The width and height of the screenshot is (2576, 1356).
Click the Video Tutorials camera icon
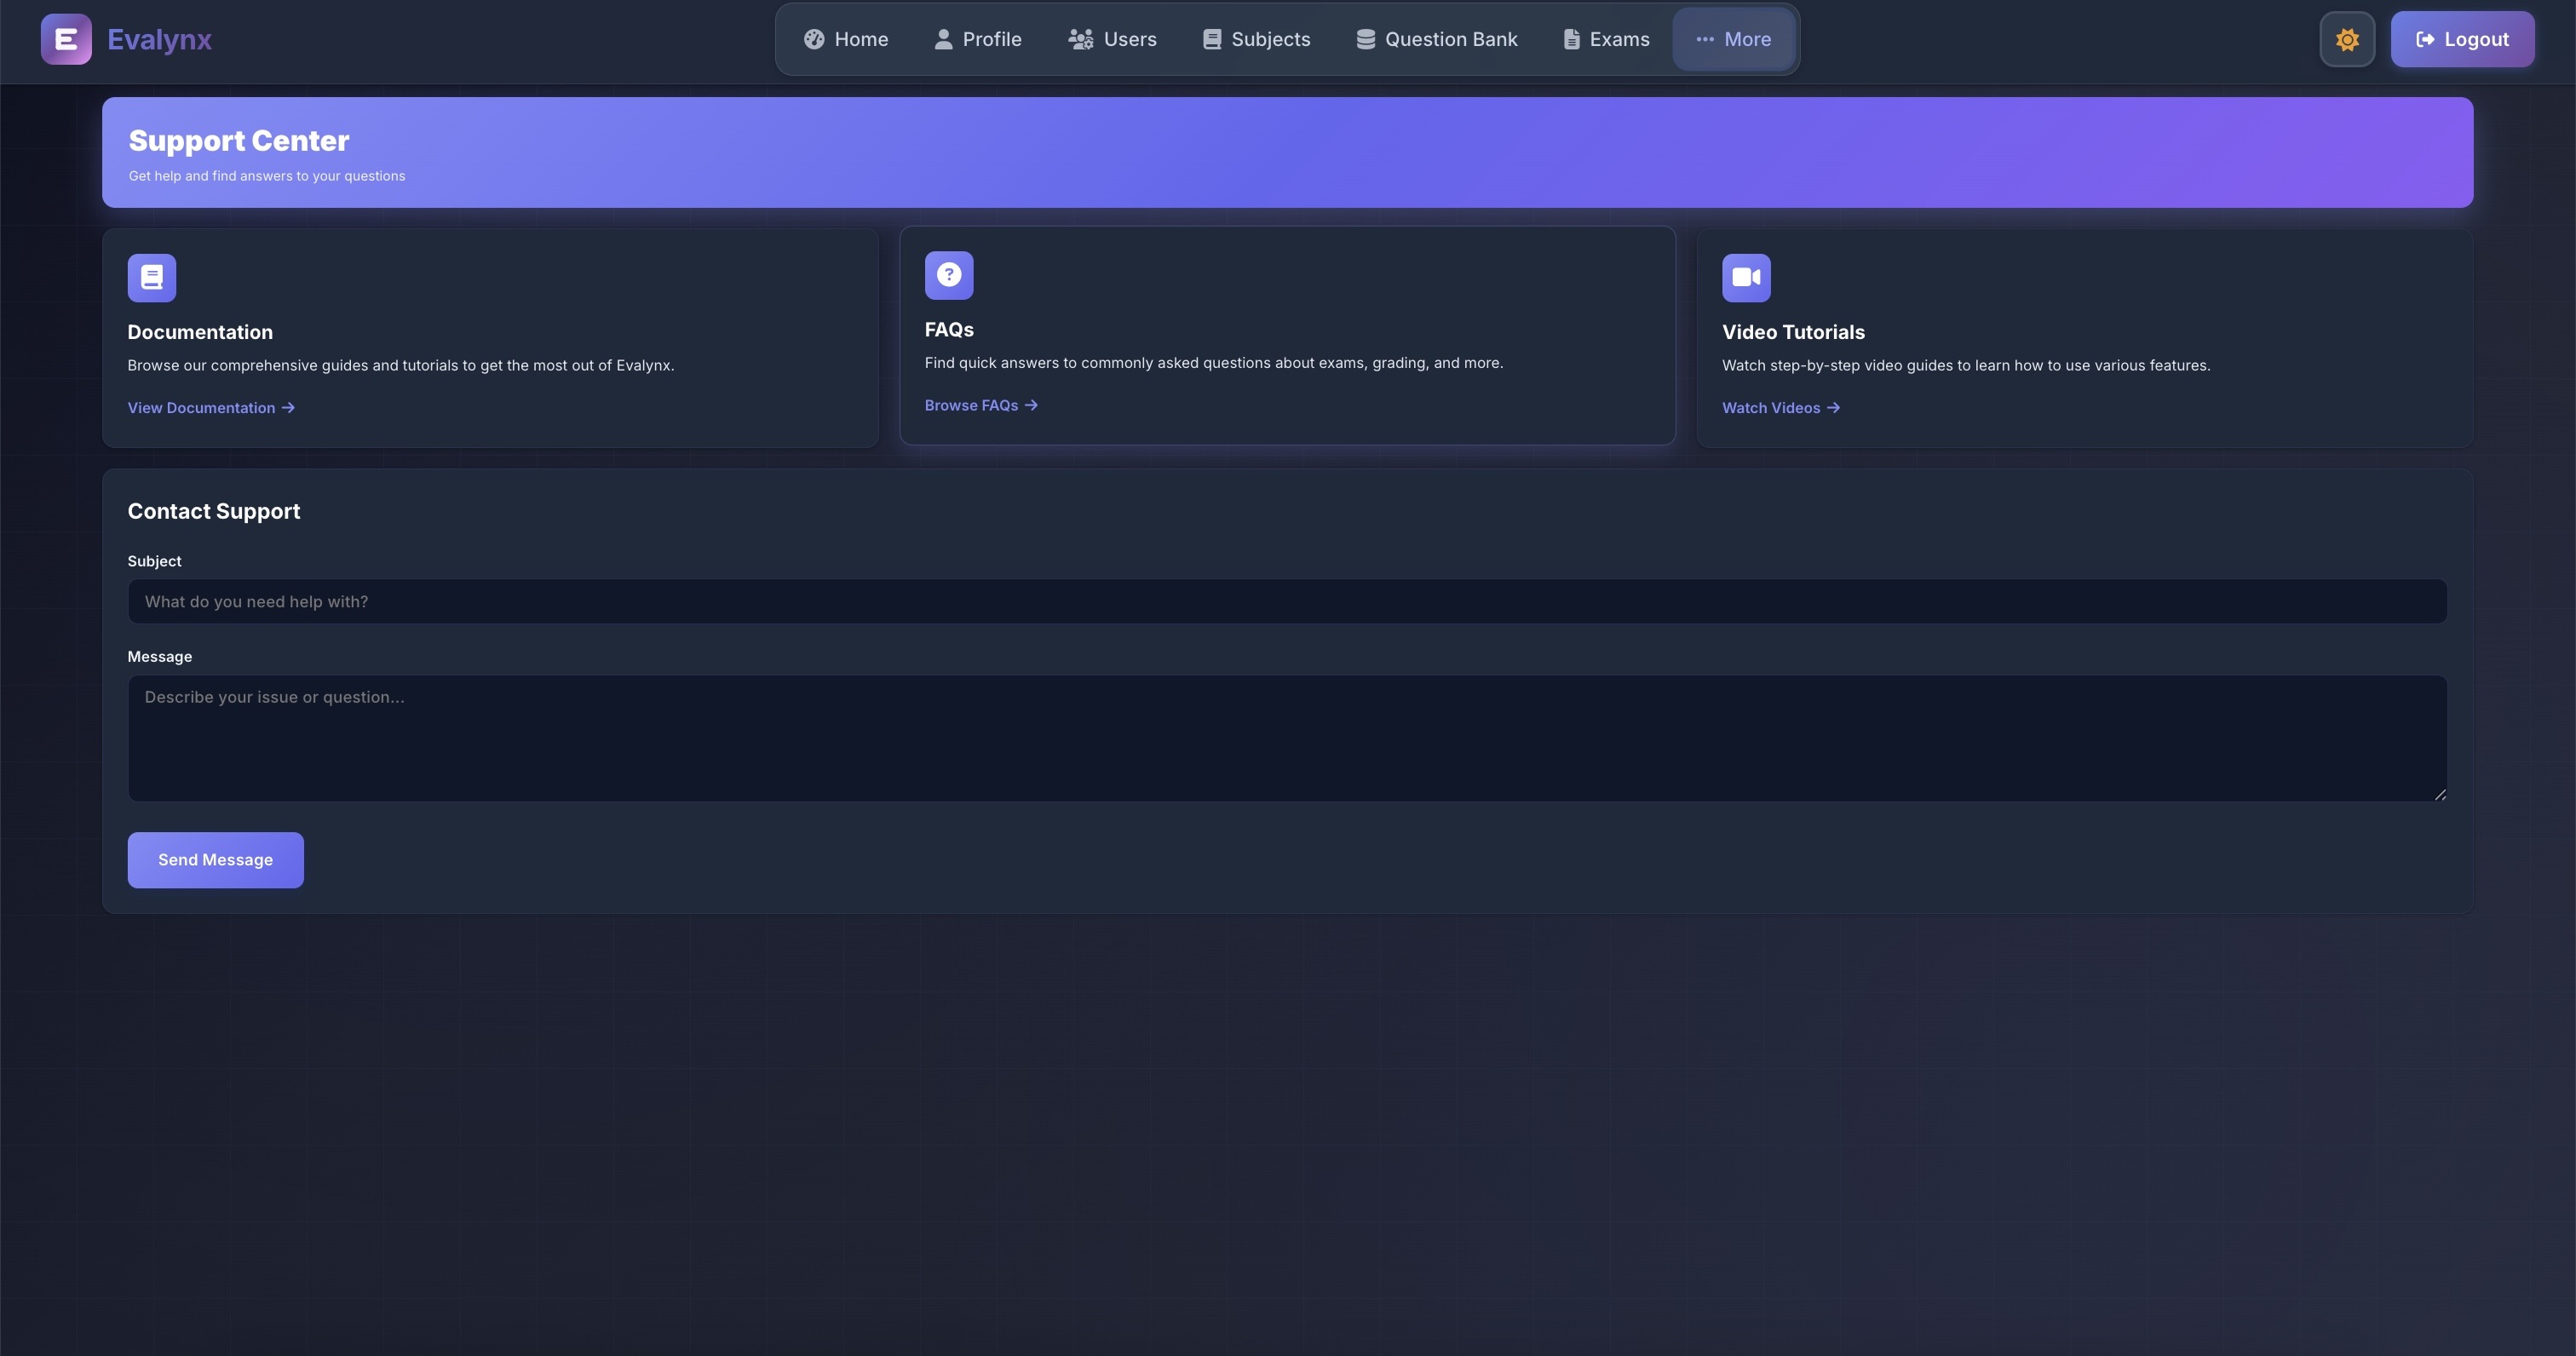pos(1745,278)
